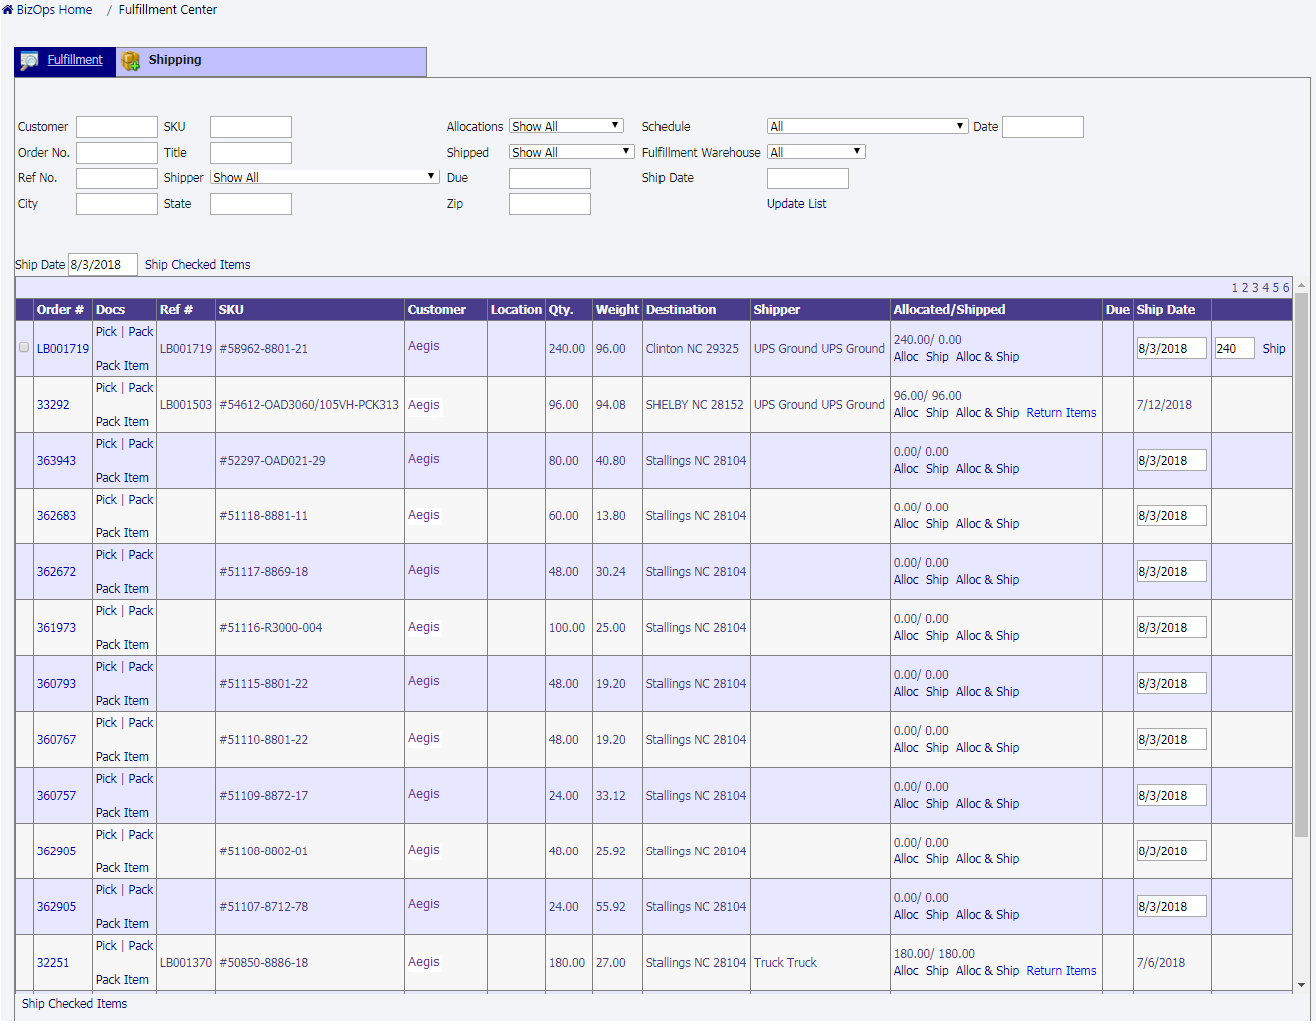Click Ship link in LB001719 row

(x=1273, y=349)
